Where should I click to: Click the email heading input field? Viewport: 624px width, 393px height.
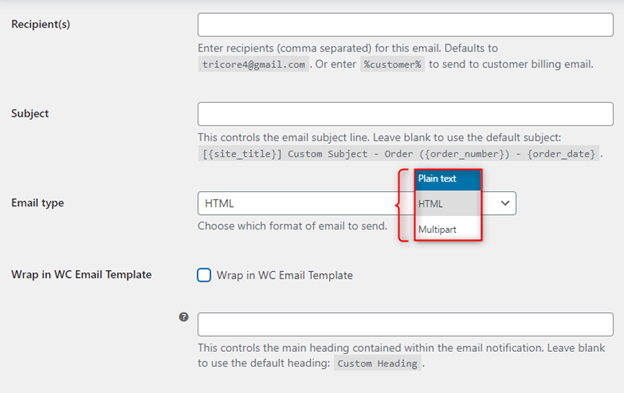[x=405, y=324]
